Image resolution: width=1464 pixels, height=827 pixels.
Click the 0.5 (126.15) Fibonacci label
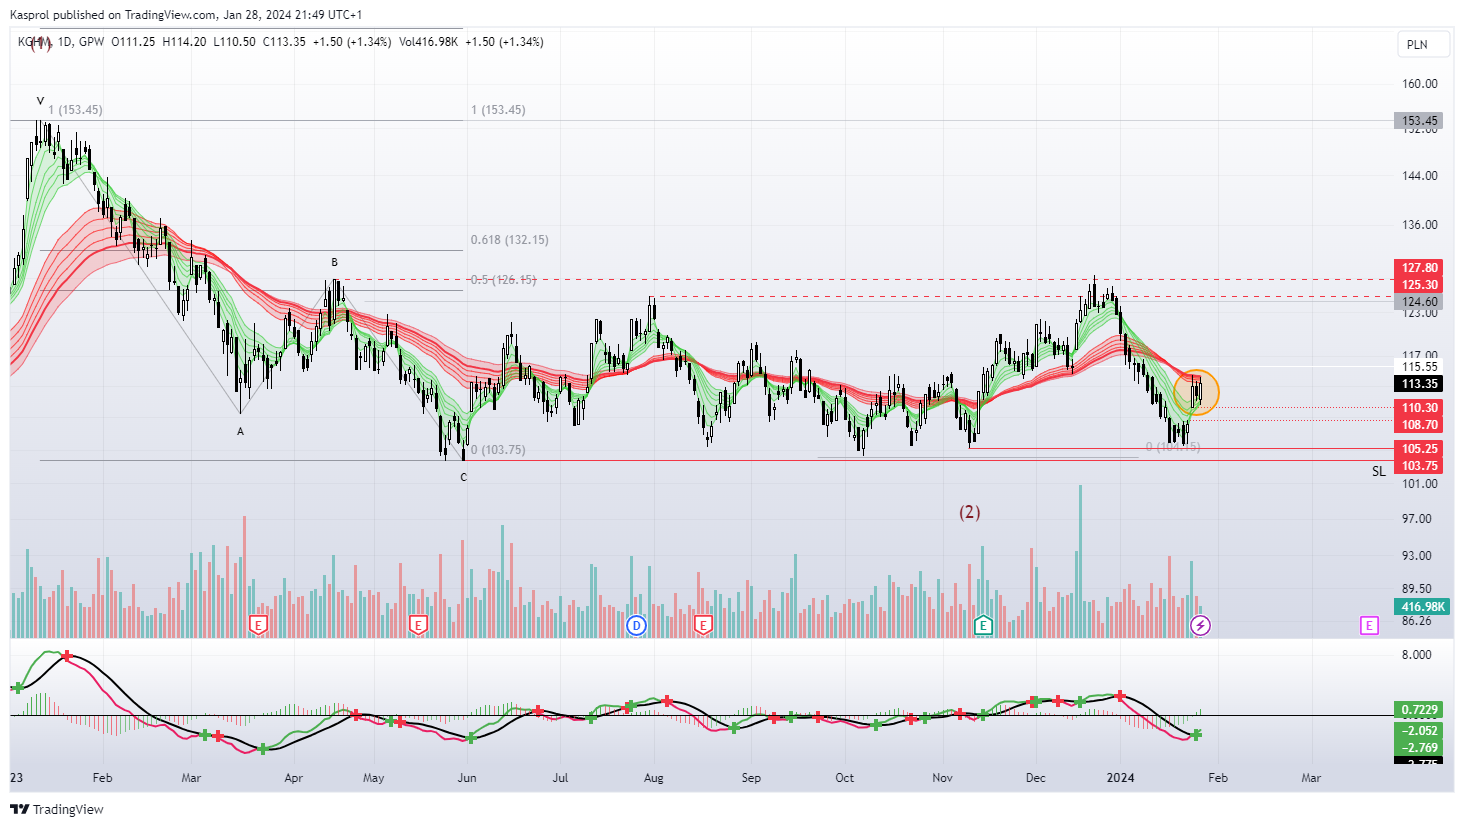click(503, 280)
